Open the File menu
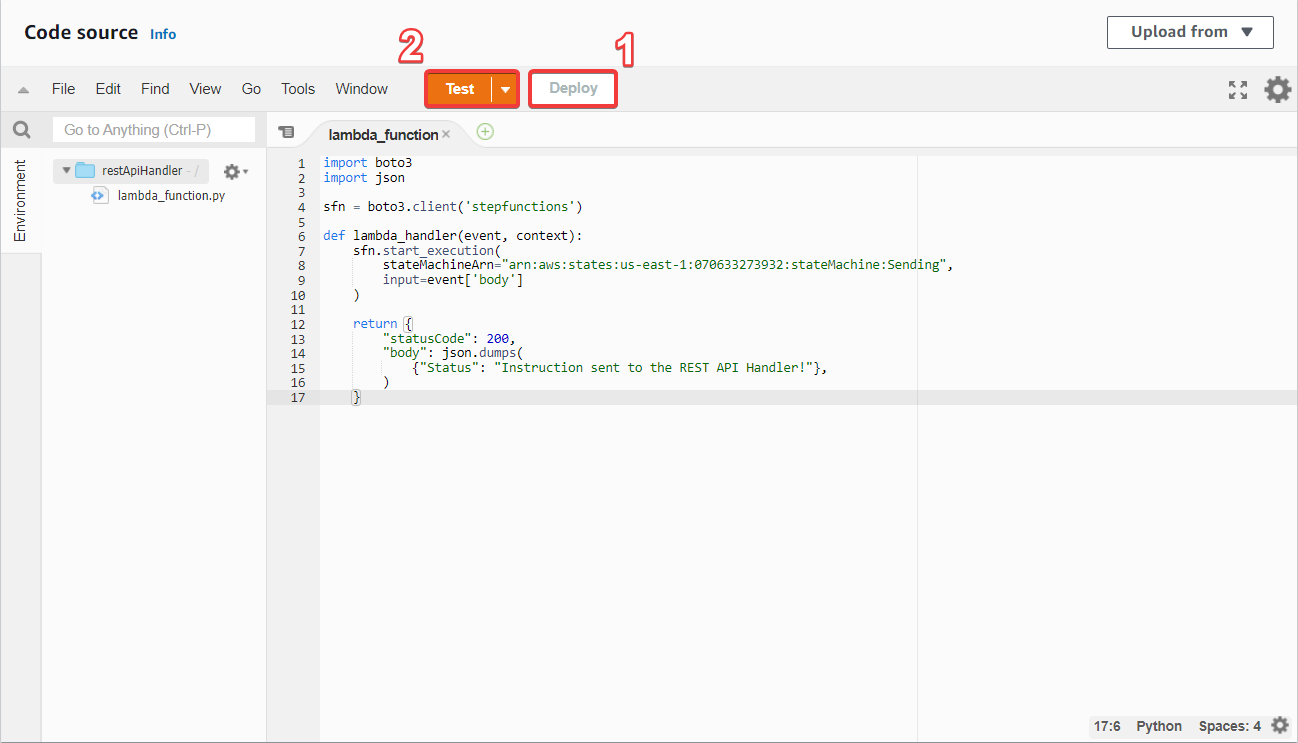The image size is (1298, 743). click(63, 89)
